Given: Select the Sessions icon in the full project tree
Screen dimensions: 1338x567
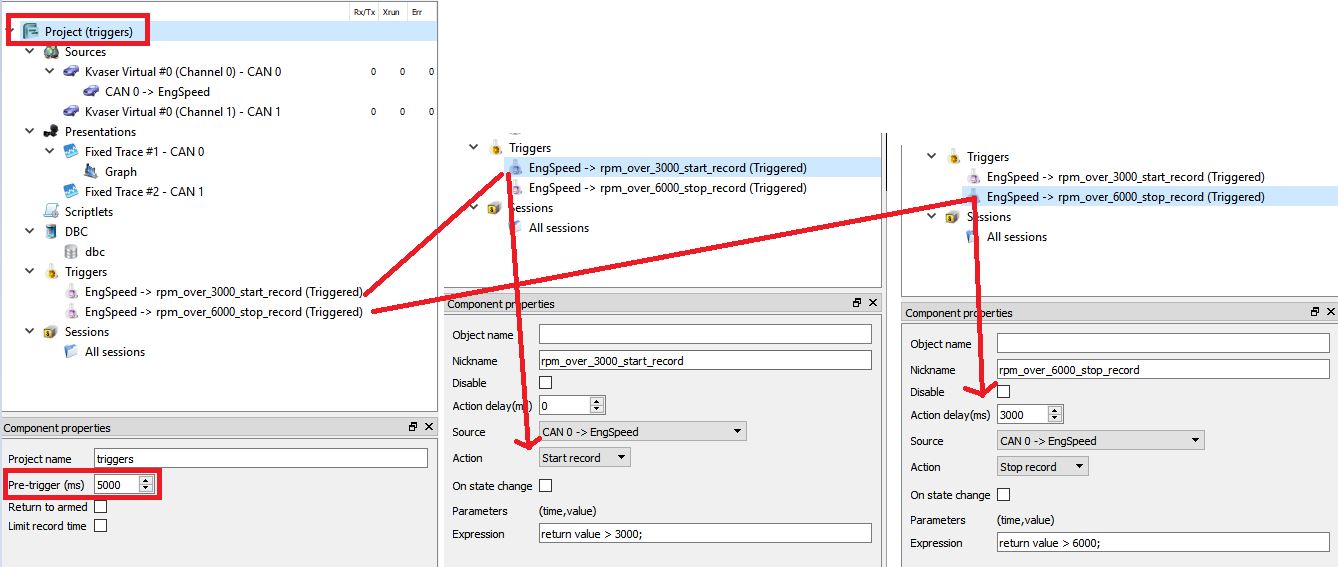Looking at the screenshot, I should tap(51, 332).
